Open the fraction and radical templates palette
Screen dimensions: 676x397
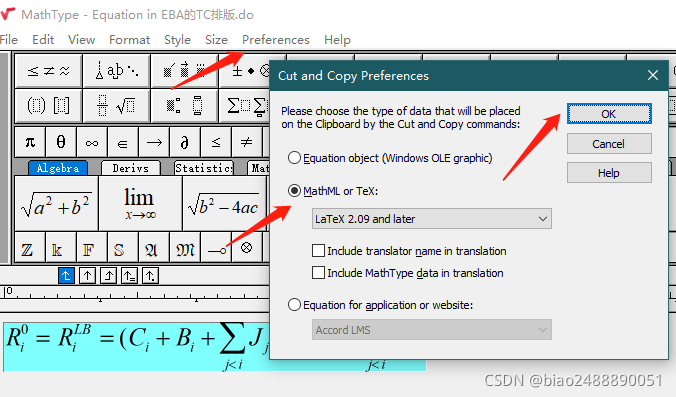tap(116, 105)
